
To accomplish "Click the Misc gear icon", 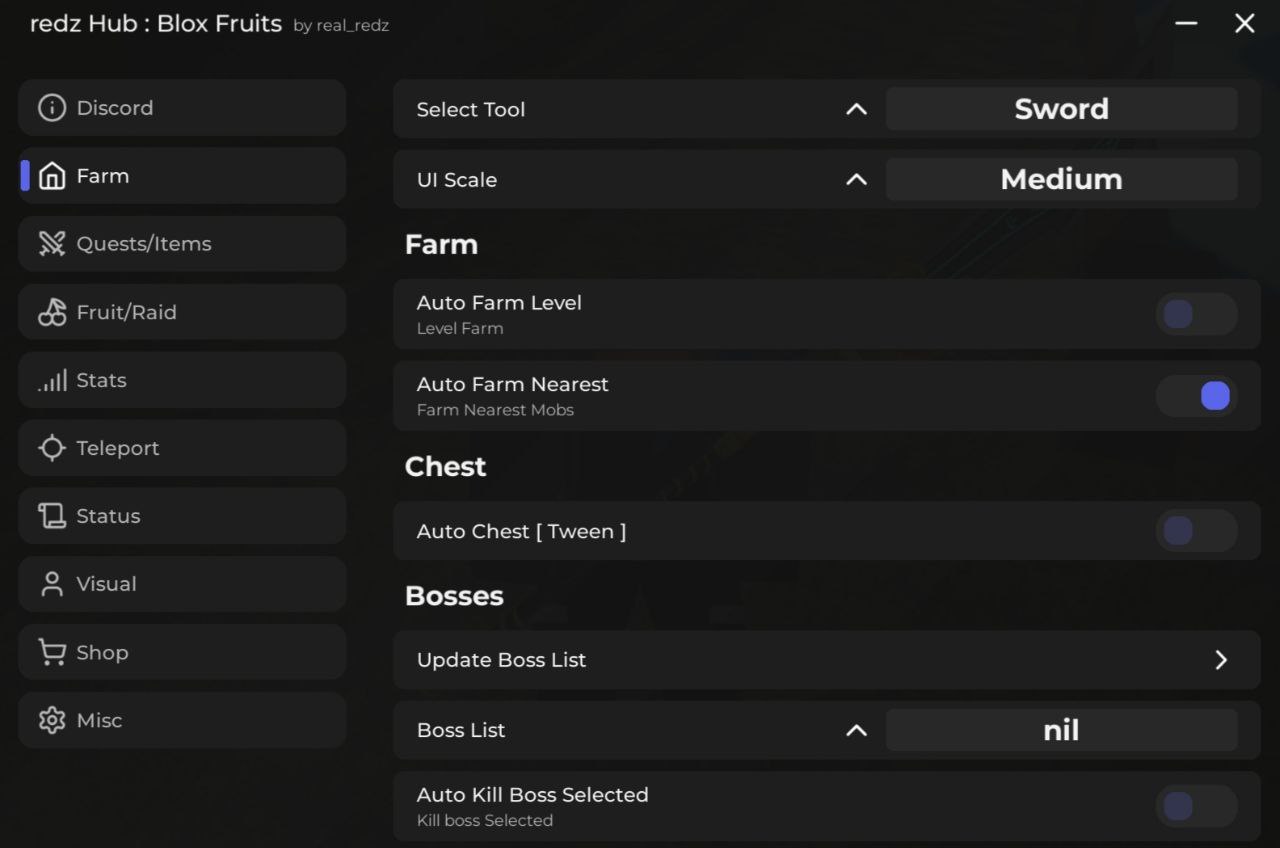I will click(x=52, y=720).
